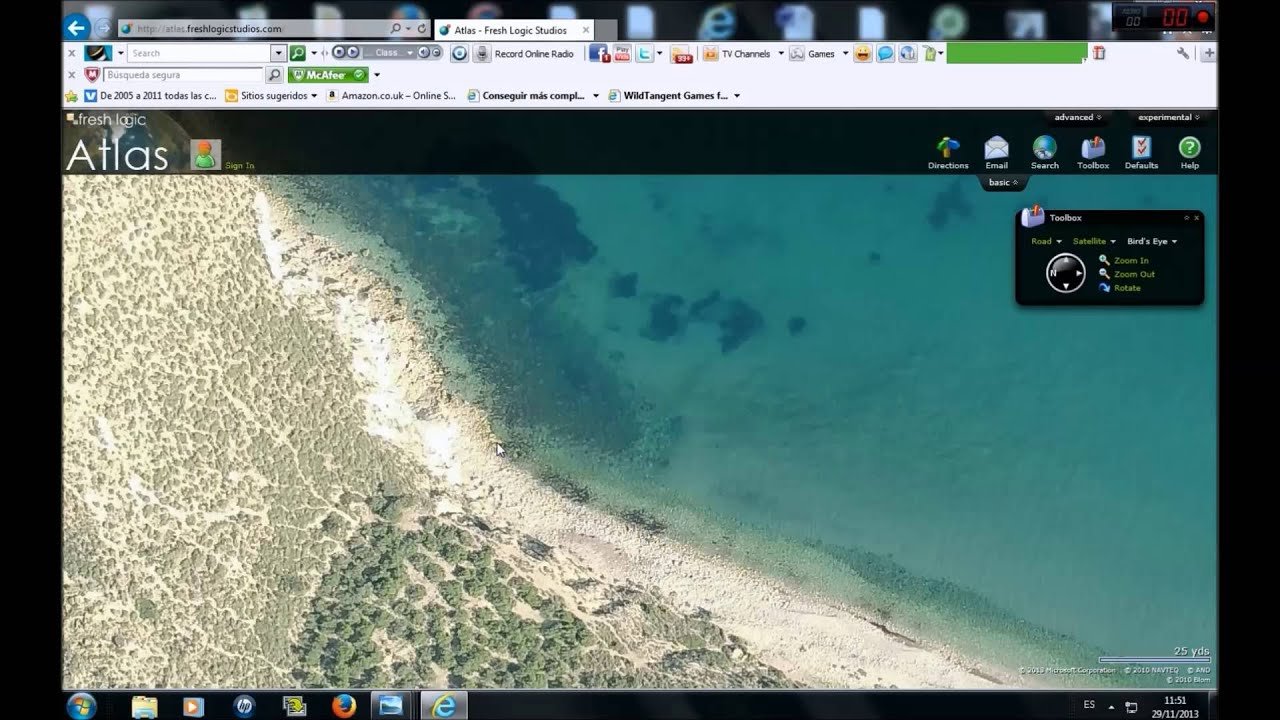Open the Directions tool in Atlas

947,149
